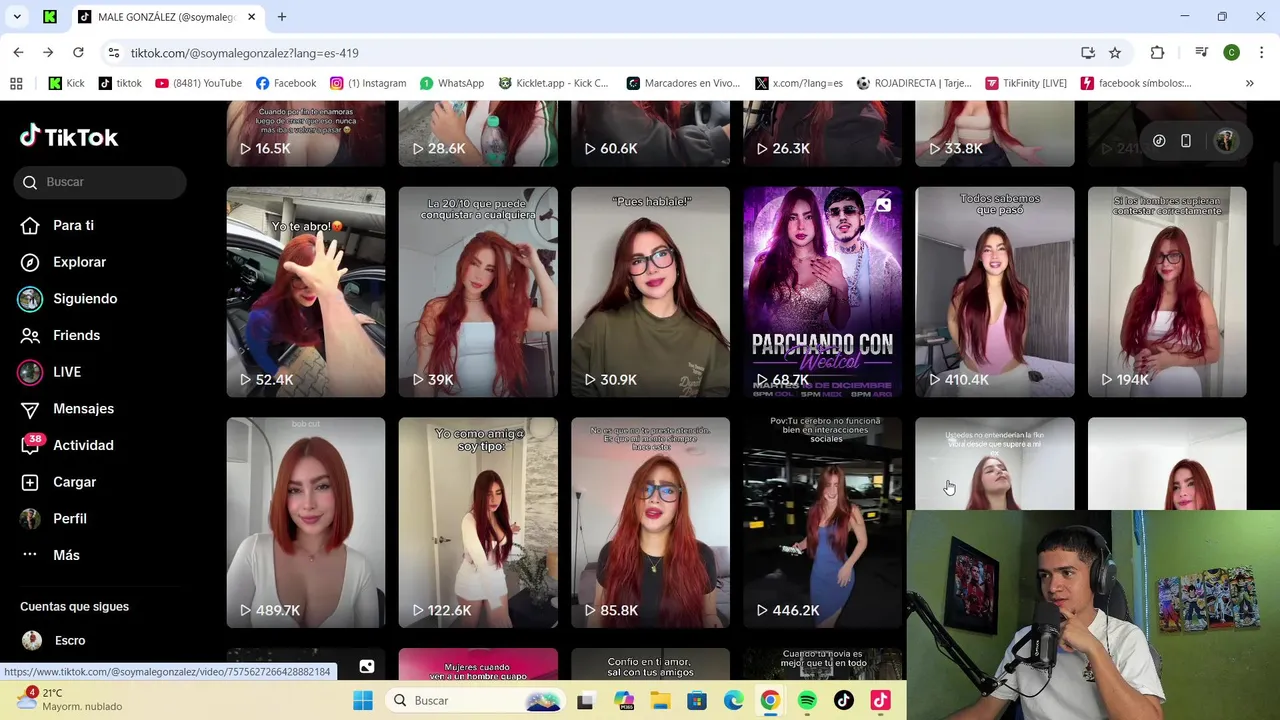Click the Windows taskbar Buscar search box
The image size is (1280, 720).
[x=475, y=700]
